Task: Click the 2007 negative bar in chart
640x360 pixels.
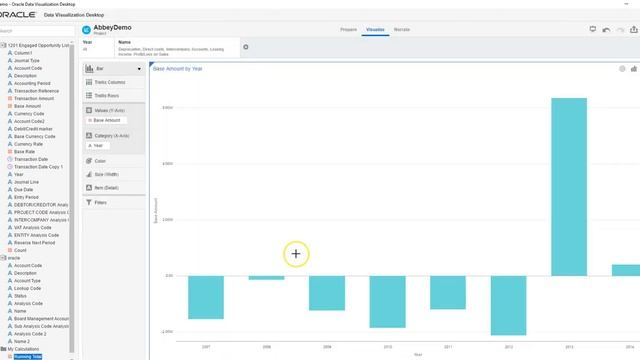Action: 206,297
